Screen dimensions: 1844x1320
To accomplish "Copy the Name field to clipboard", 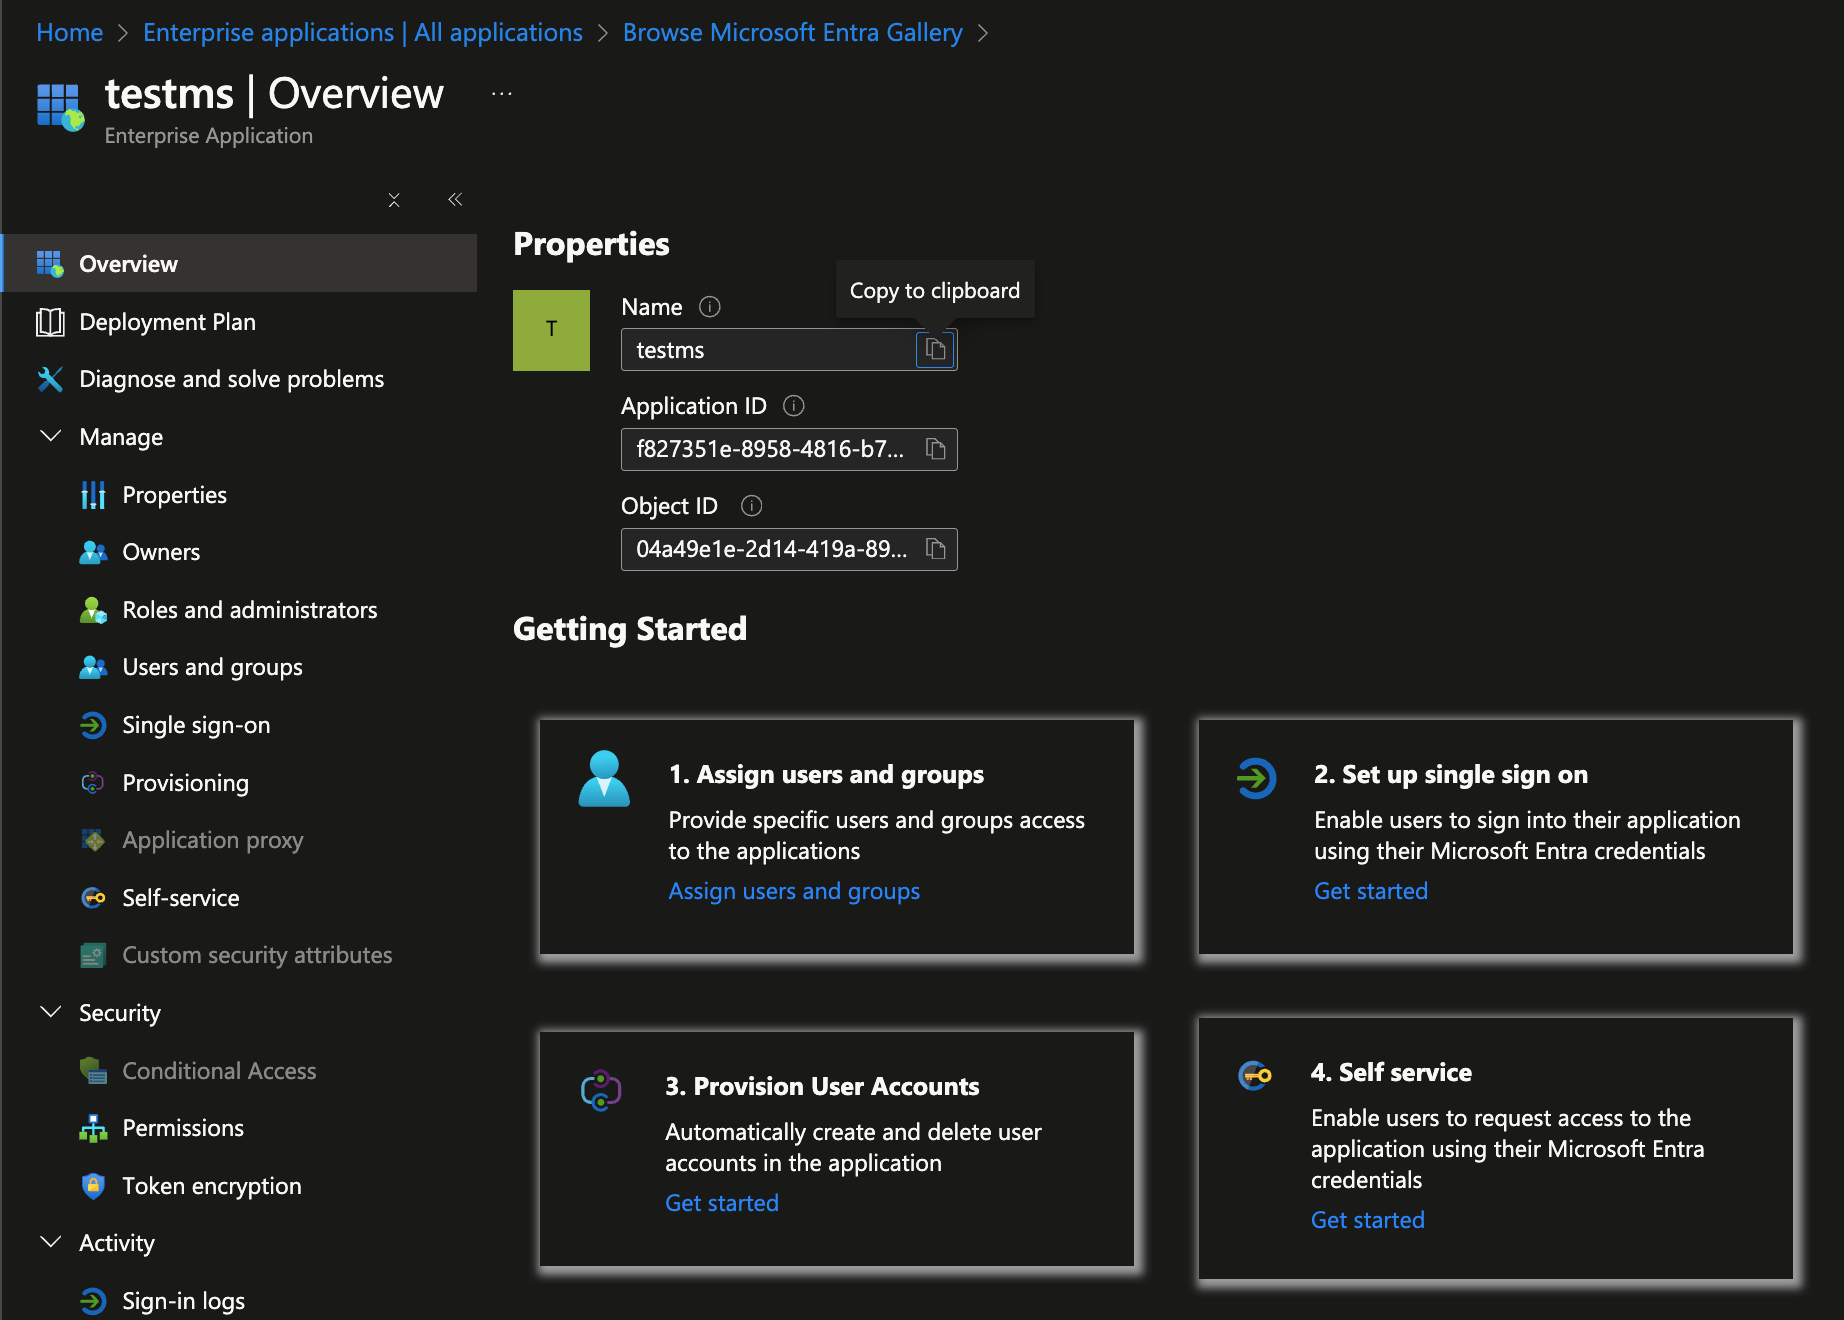I will tap(935, 350).
